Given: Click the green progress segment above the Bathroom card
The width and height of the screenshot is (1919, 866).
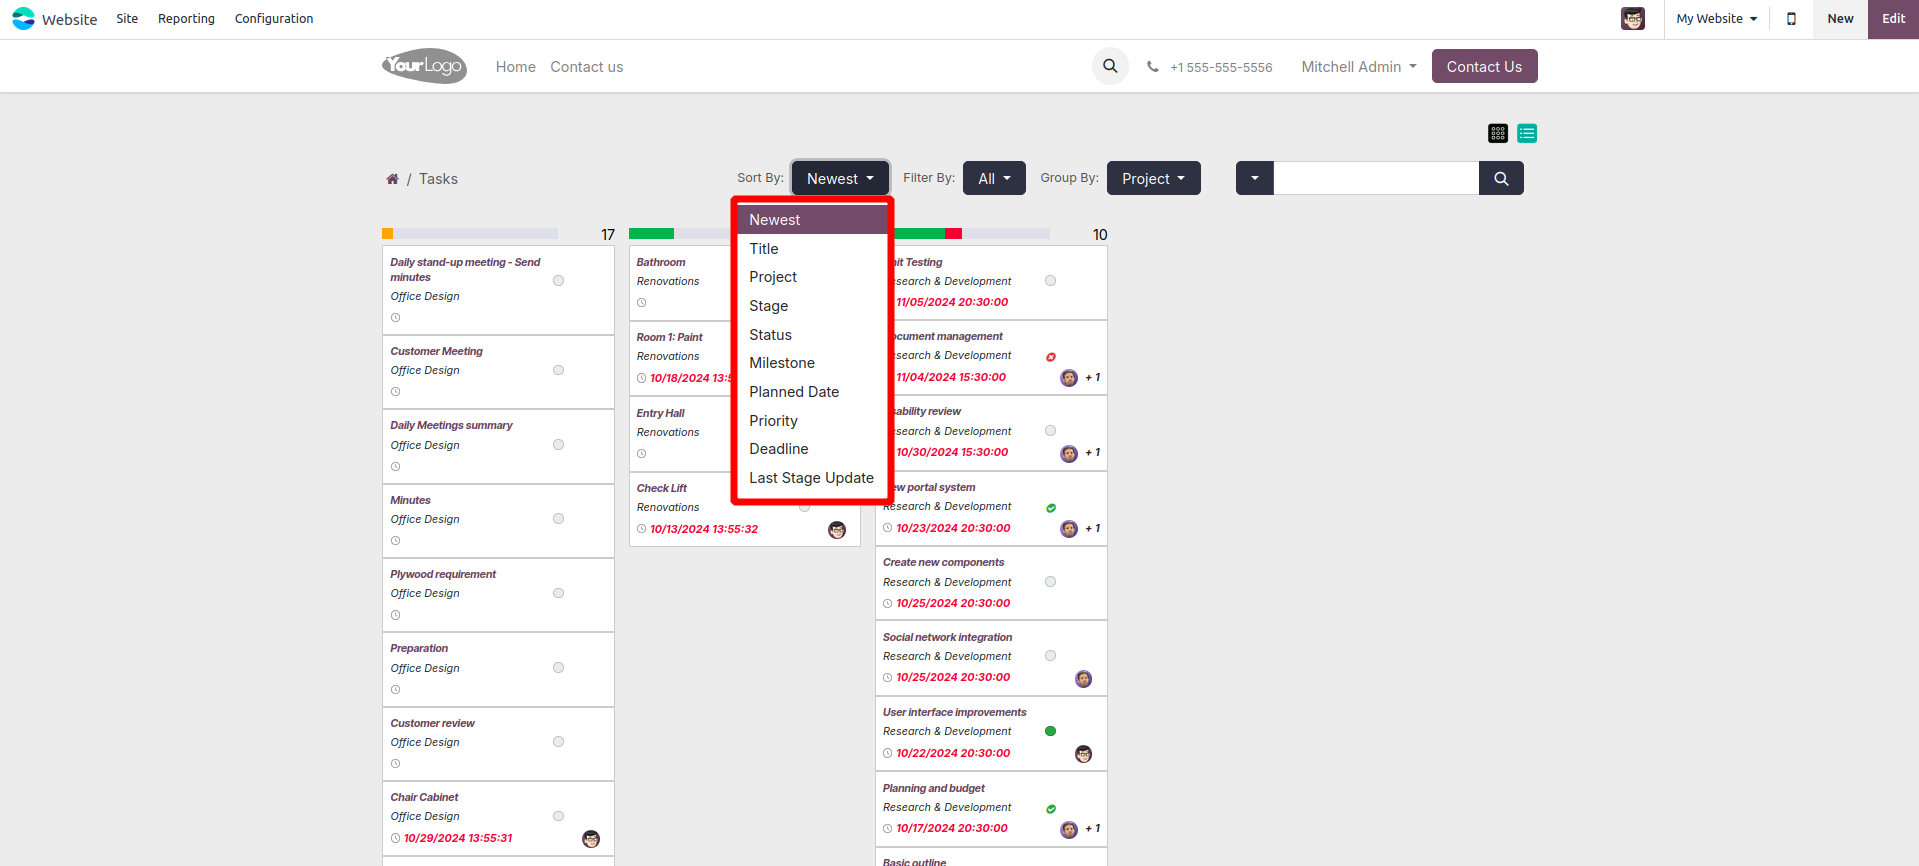Looking at the screenshot, I should (x=651, y=234).
